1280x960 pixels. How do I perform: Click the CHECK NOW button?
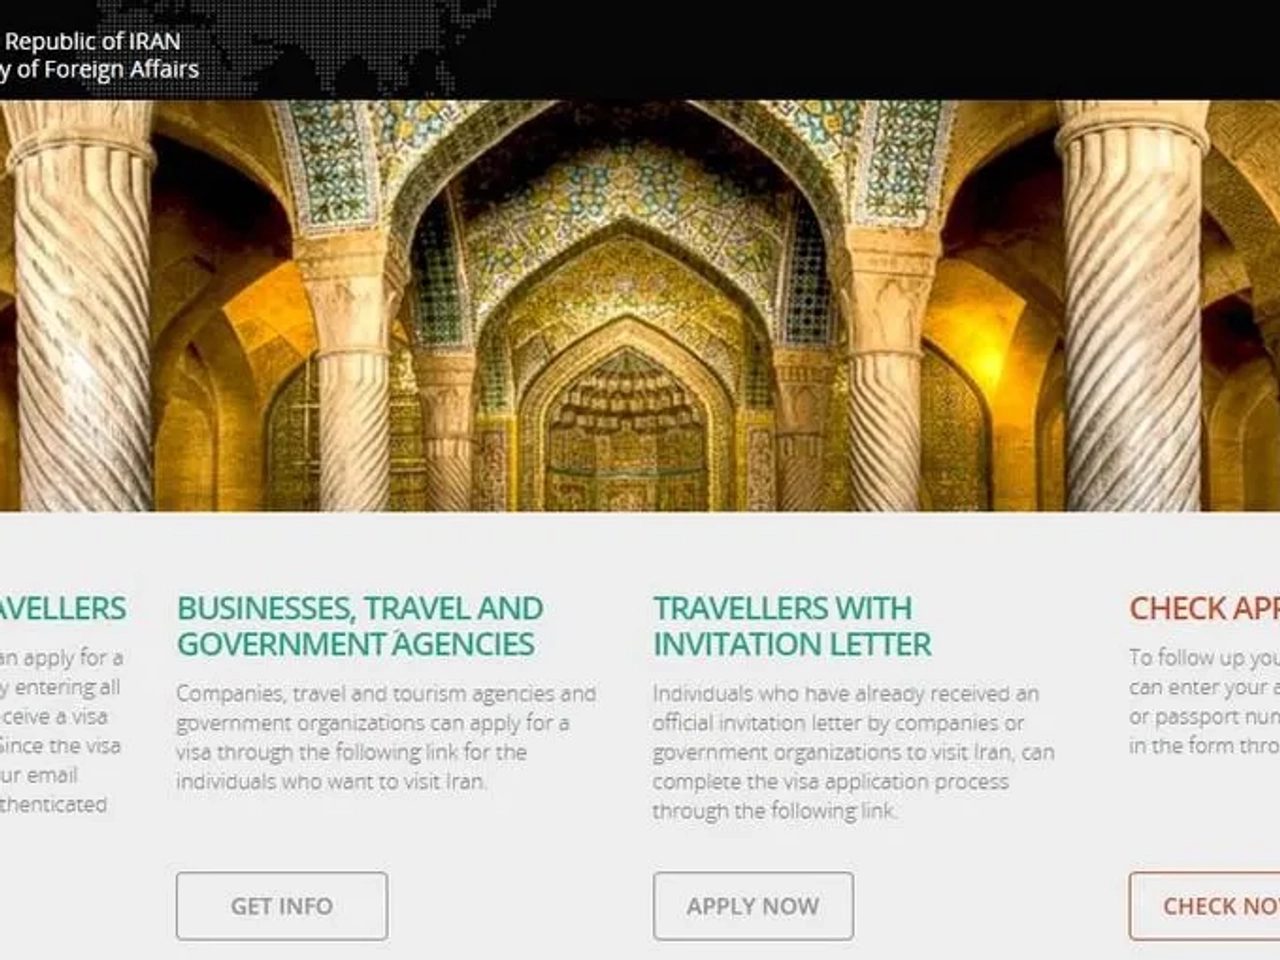[1205, 906]
